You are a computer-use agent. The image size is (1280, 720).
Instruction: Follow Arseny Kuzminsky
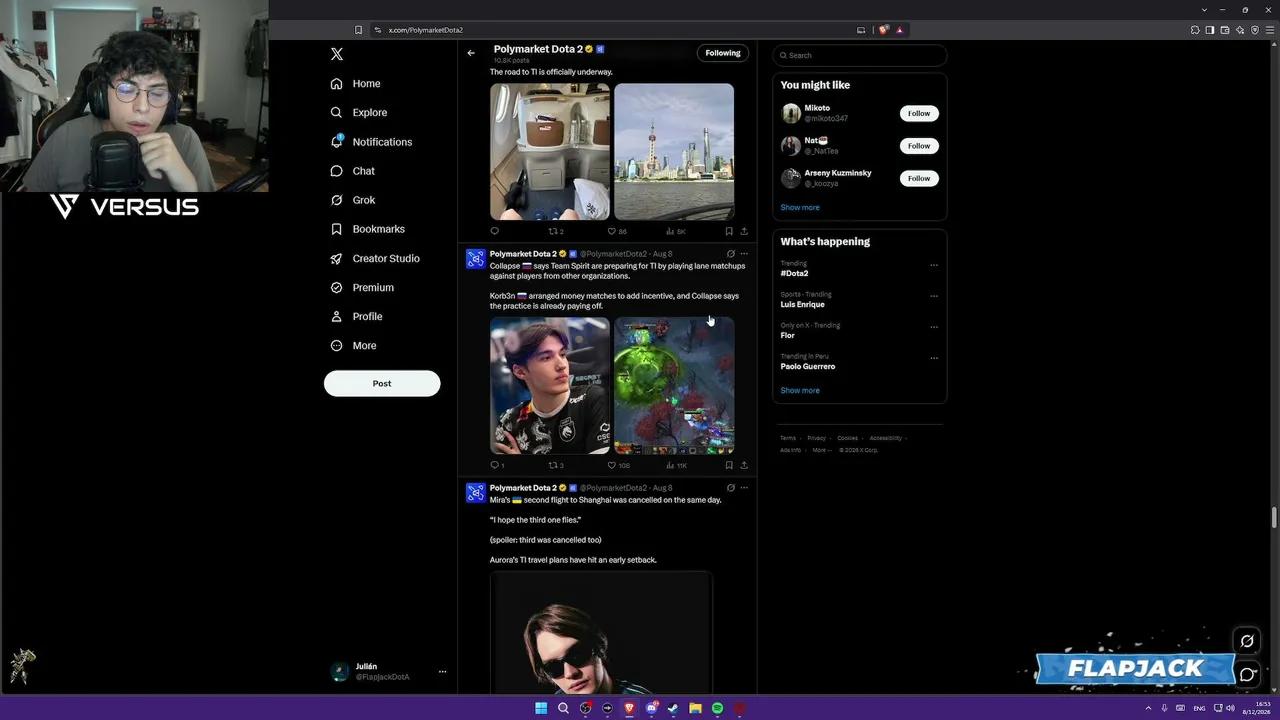(x=919, y=178)
